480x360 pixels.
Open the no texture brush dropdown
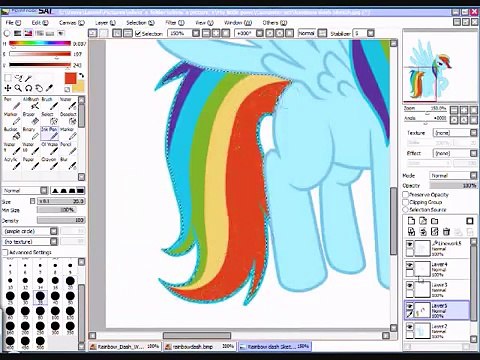point(30,241)
